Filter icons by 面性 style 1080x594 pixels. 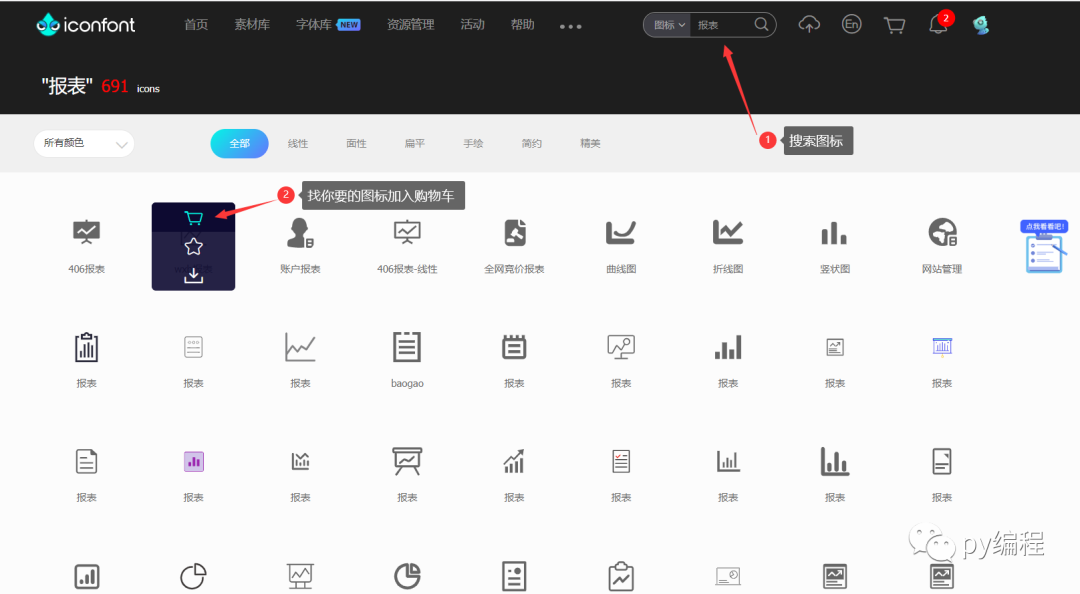[356, 143]
